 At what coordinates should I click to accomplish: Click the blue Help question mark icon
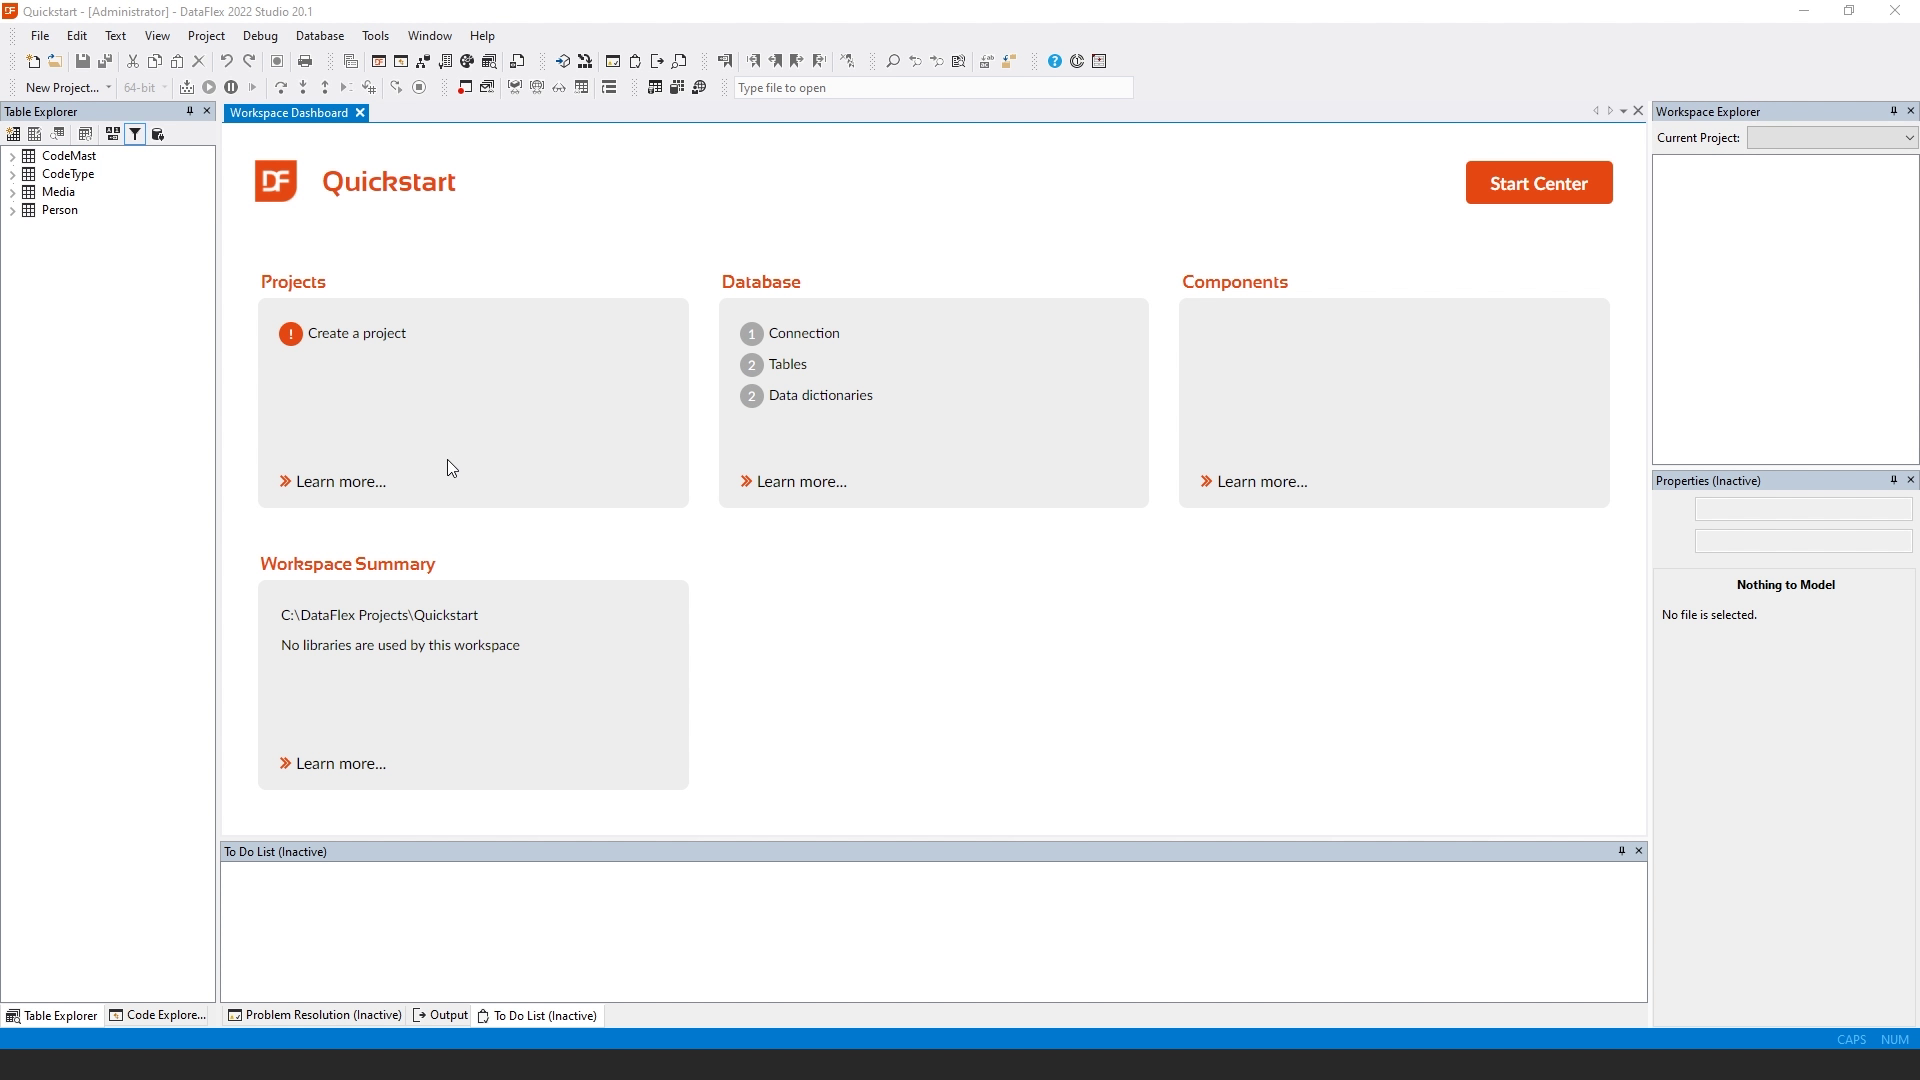pyautogui.click(x=1055, y=61)
